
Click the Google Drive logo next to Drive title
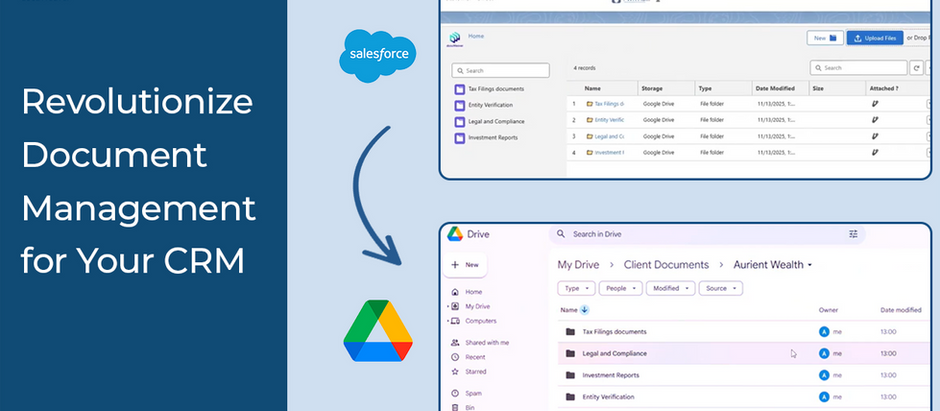pyautogui.click(x=454, y=234)
